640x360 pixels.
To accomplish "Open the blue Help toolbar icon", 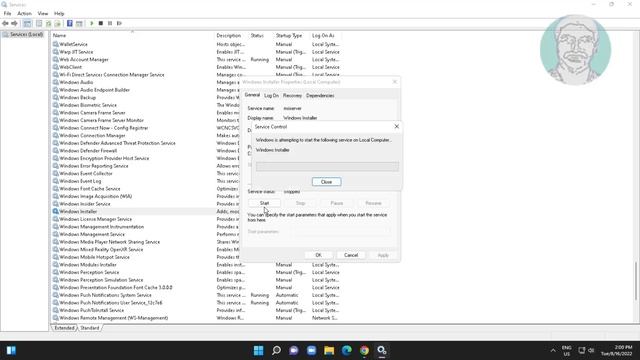I will click(70, 23).
